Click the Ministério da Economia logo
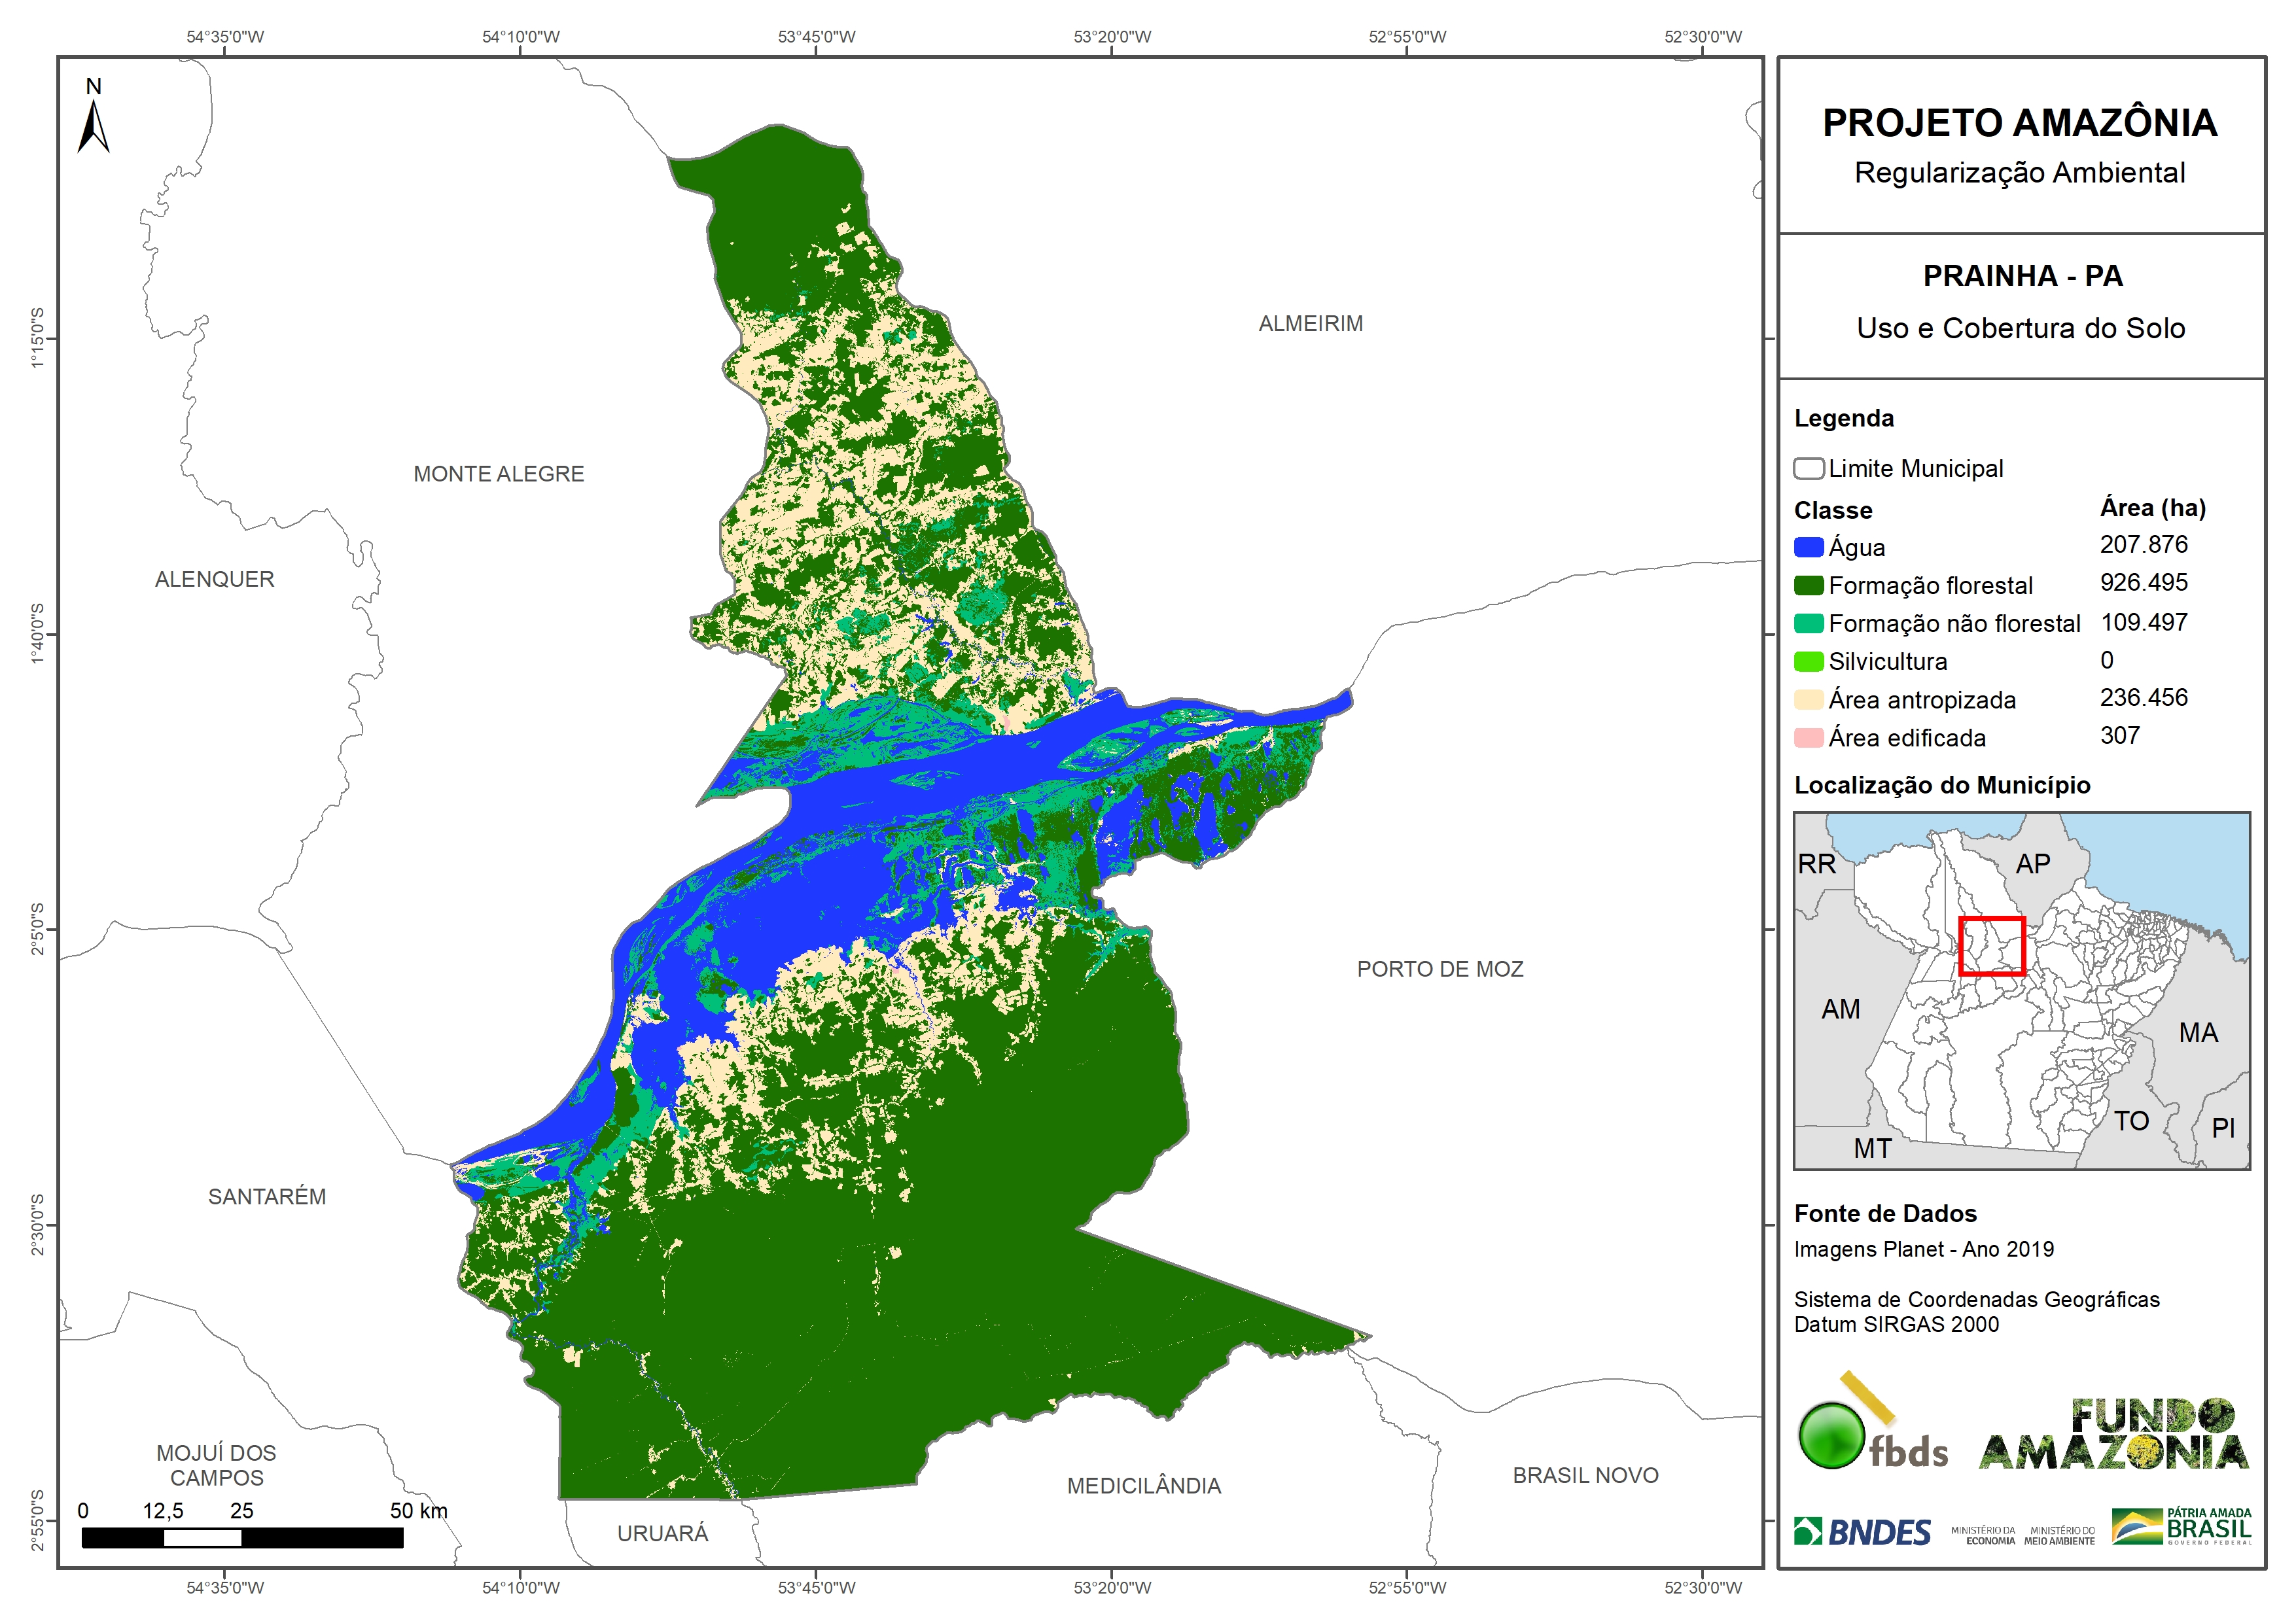Viewport: 2296px width, 1623px height. tap(1983, 1536)
